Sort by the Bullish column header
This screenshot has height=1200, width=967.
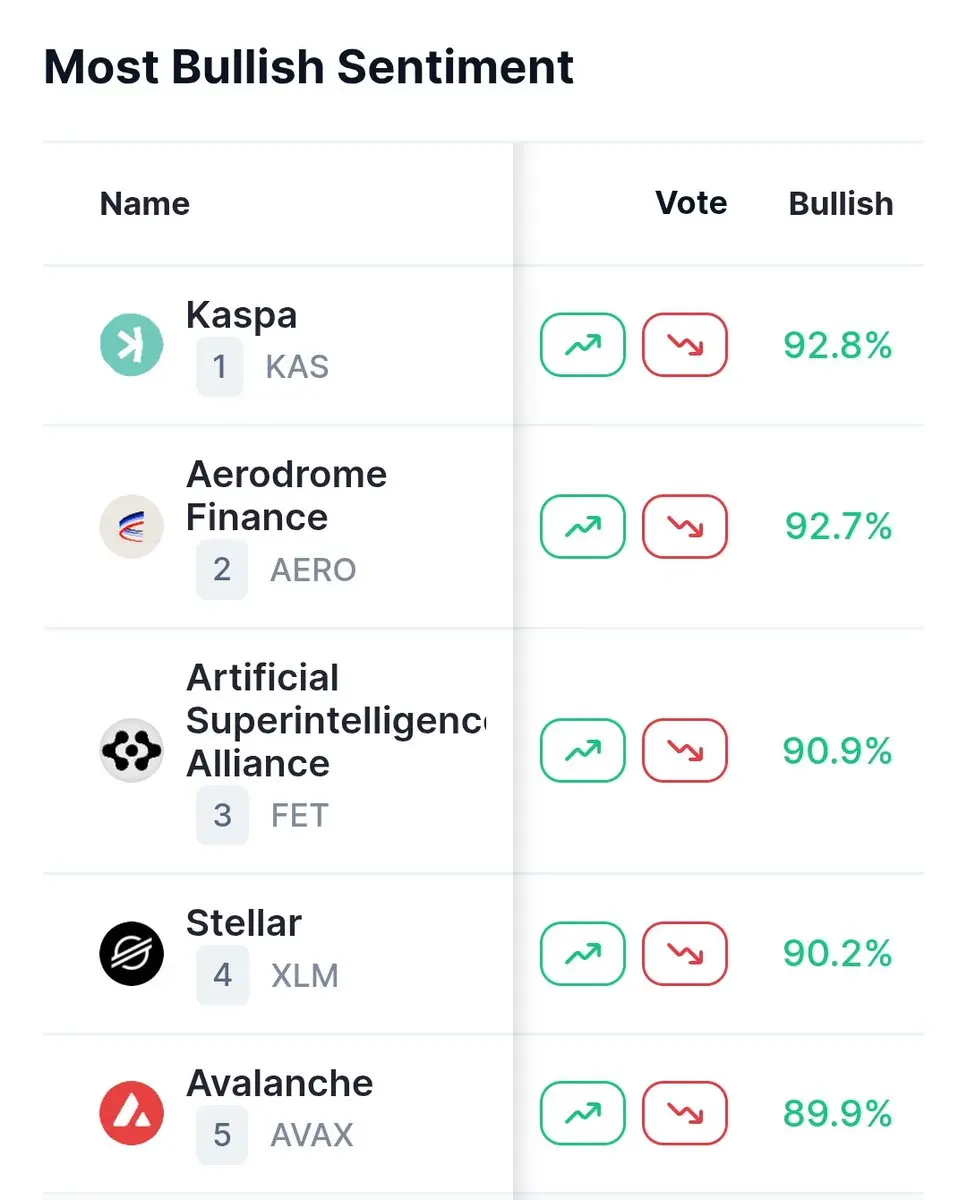pyautogui.click(x=841, y=204)
